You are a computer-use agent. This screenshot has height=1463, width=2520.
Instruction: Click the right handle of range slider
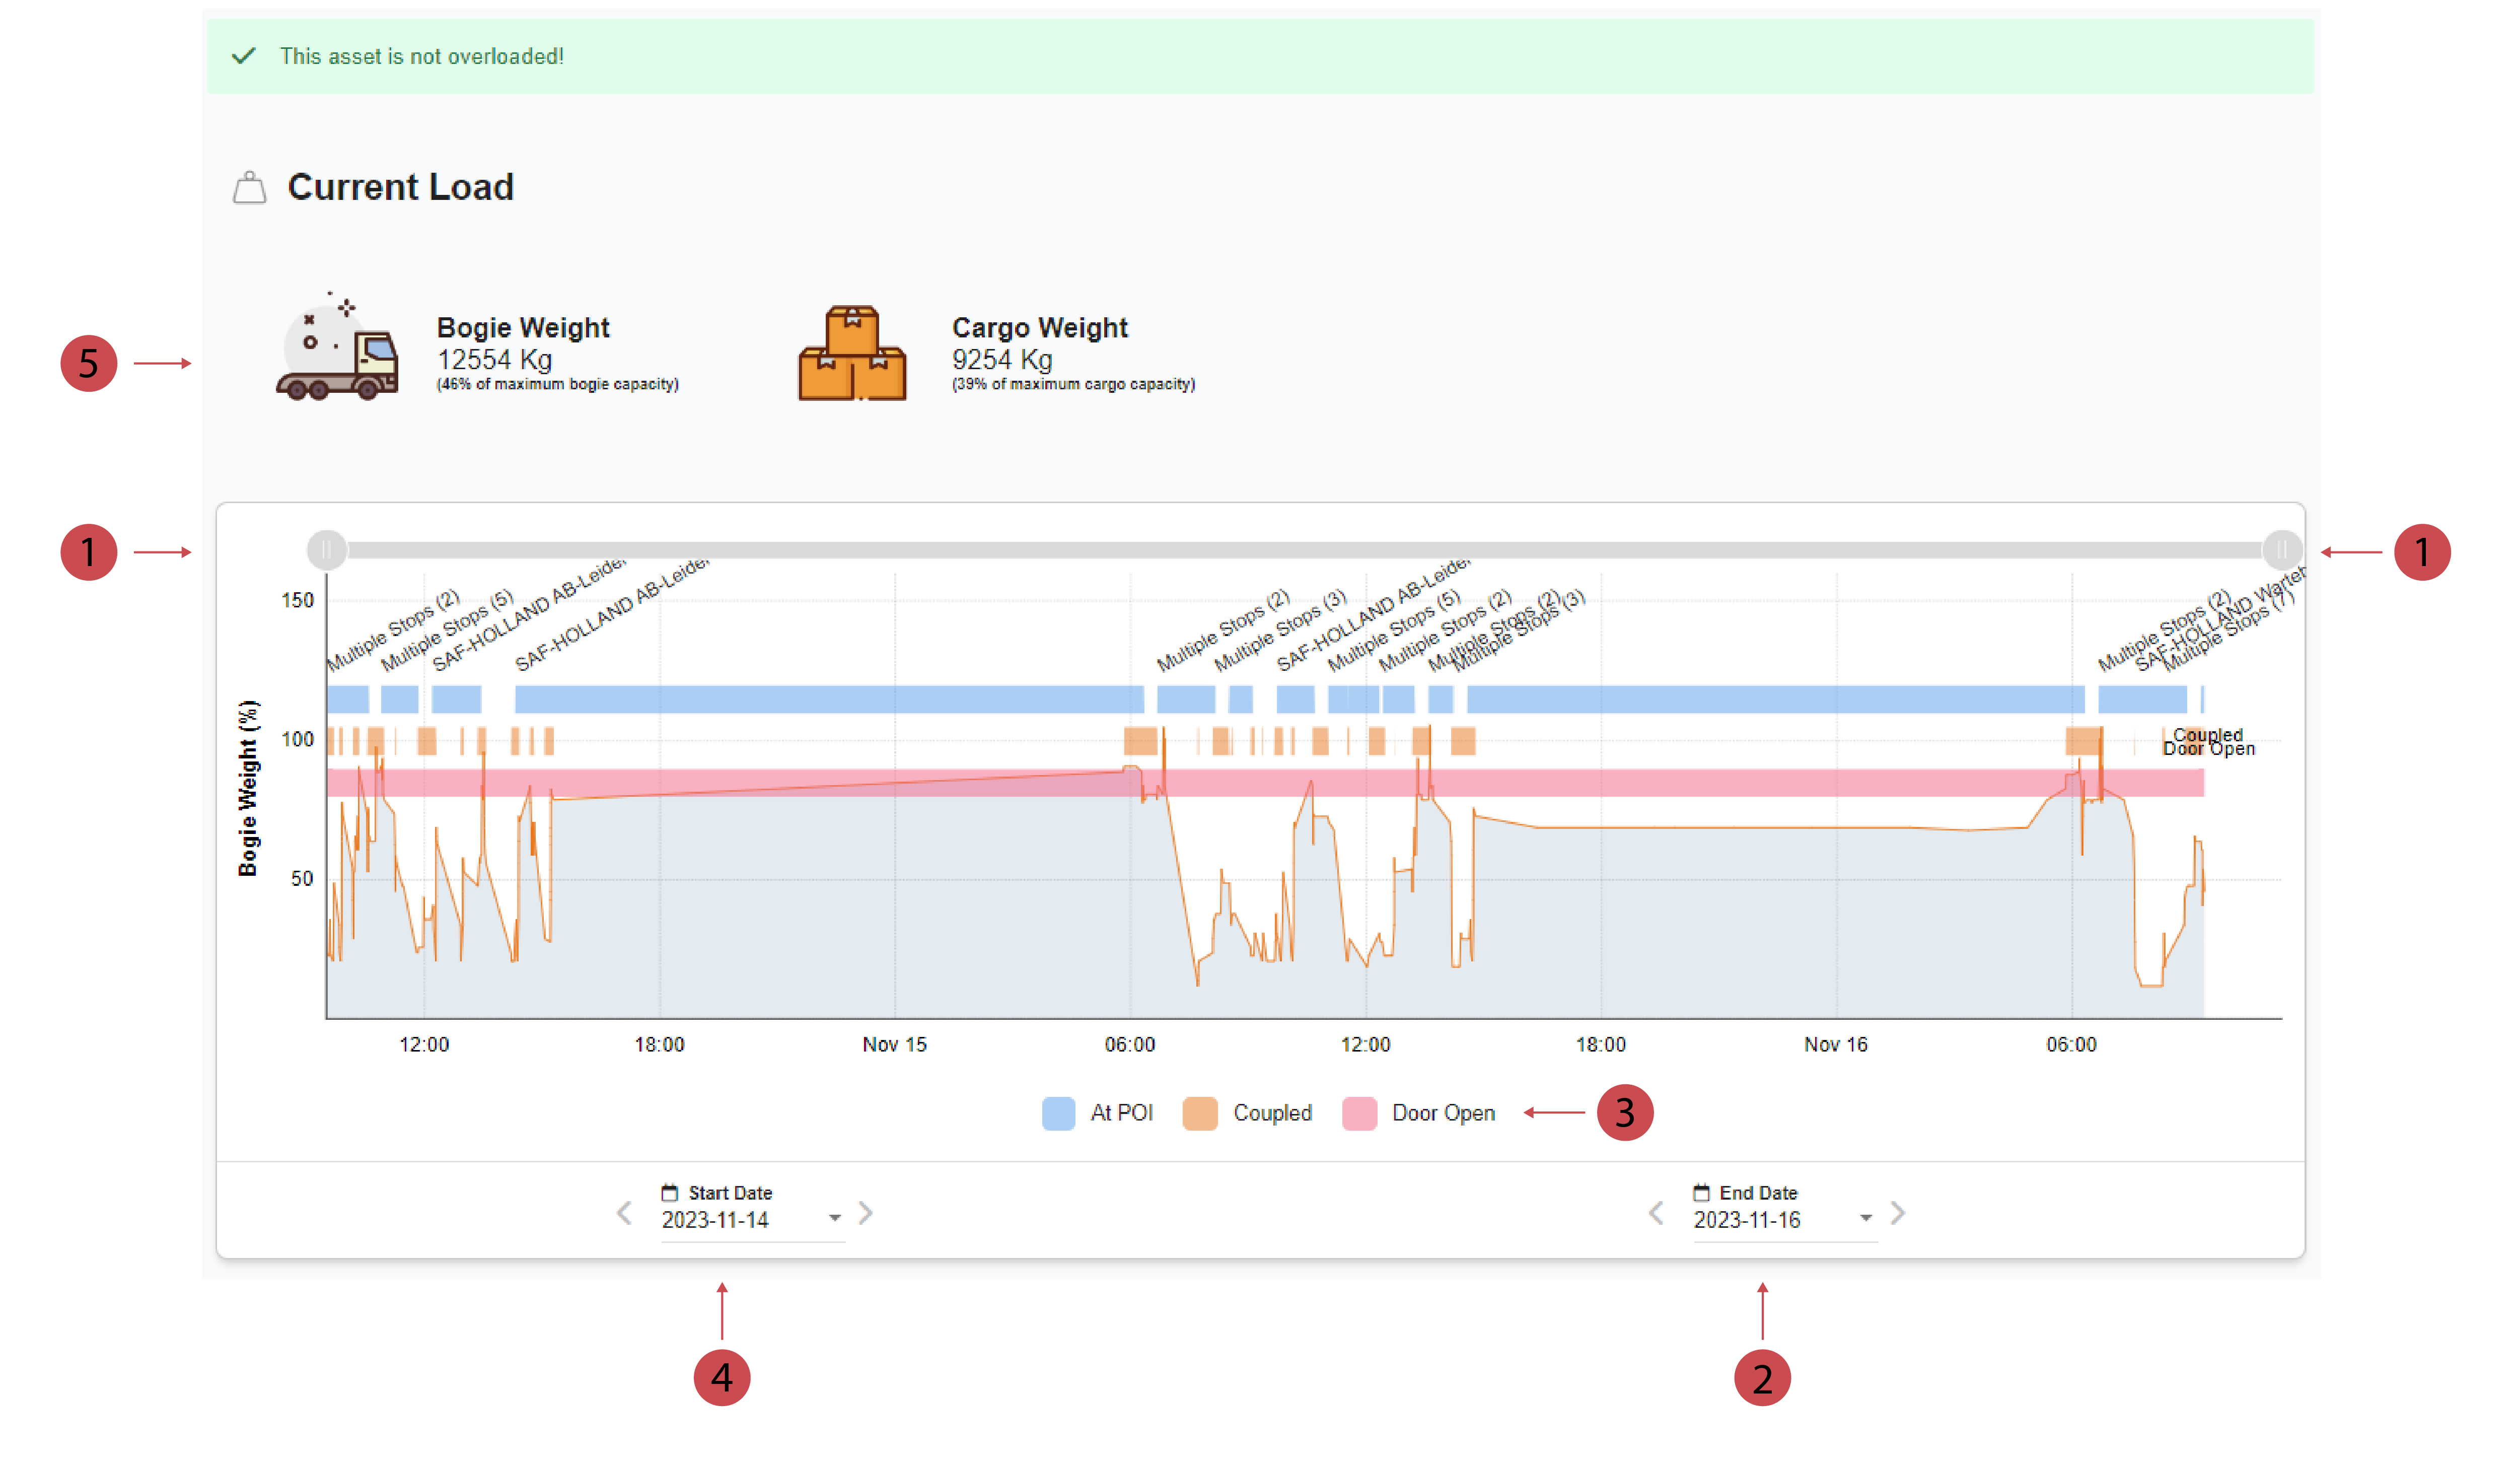2282,549
